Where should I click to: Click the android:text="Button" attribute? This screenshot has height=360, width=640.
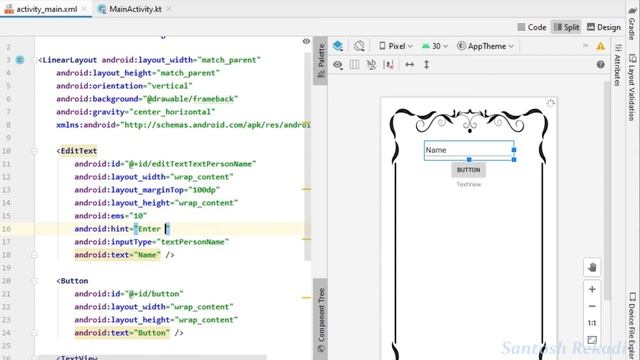point(122,333)
